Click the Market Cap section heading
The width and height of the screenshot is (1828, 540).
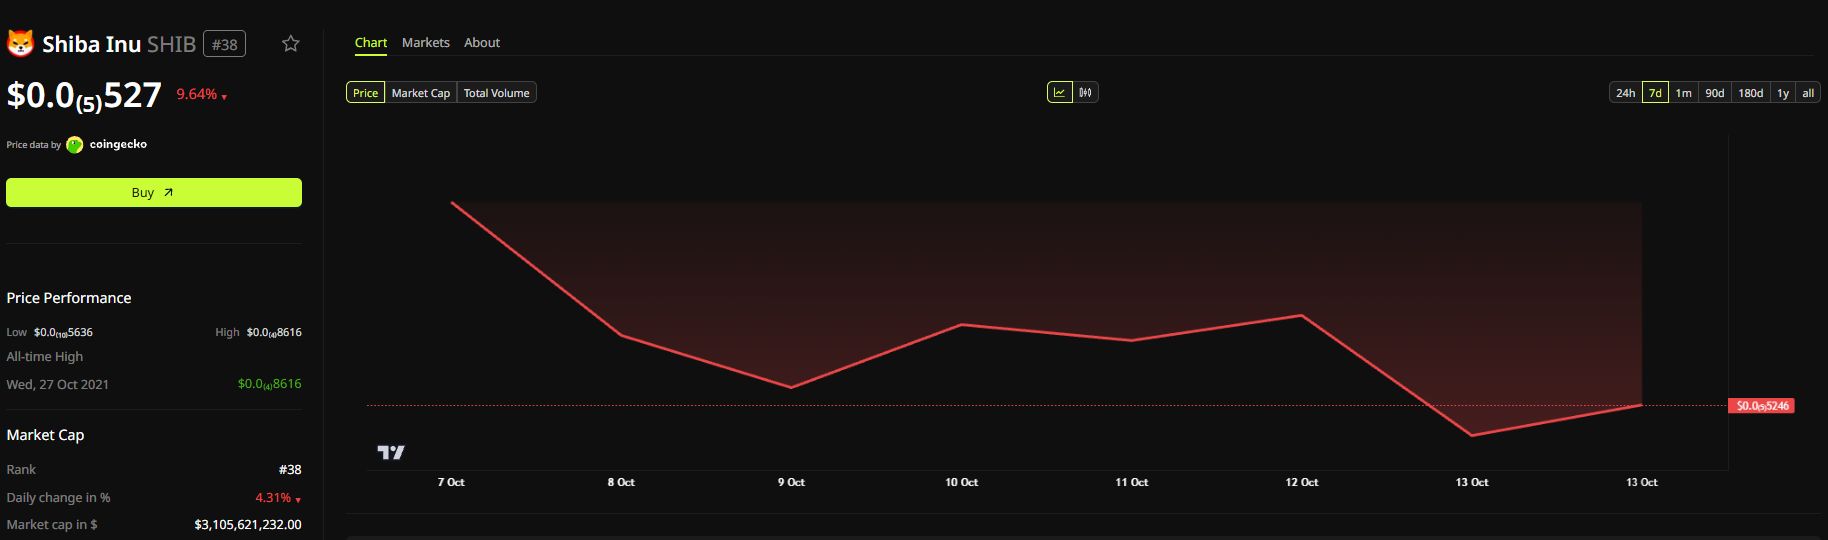[x=45, y=435]
